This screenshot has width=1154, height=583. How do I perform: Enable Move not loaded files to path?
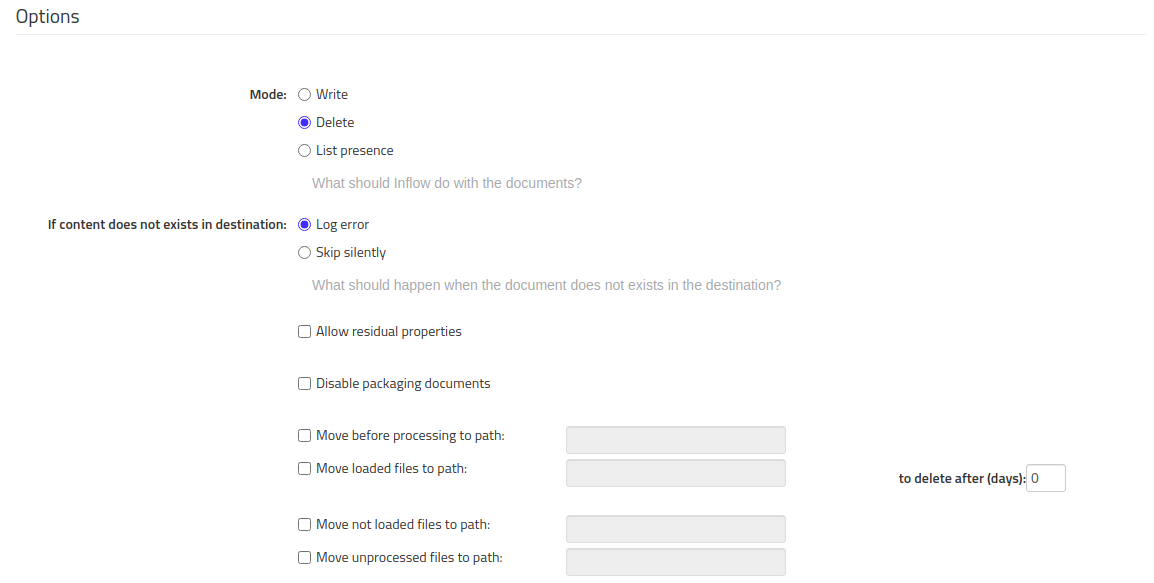304,524
